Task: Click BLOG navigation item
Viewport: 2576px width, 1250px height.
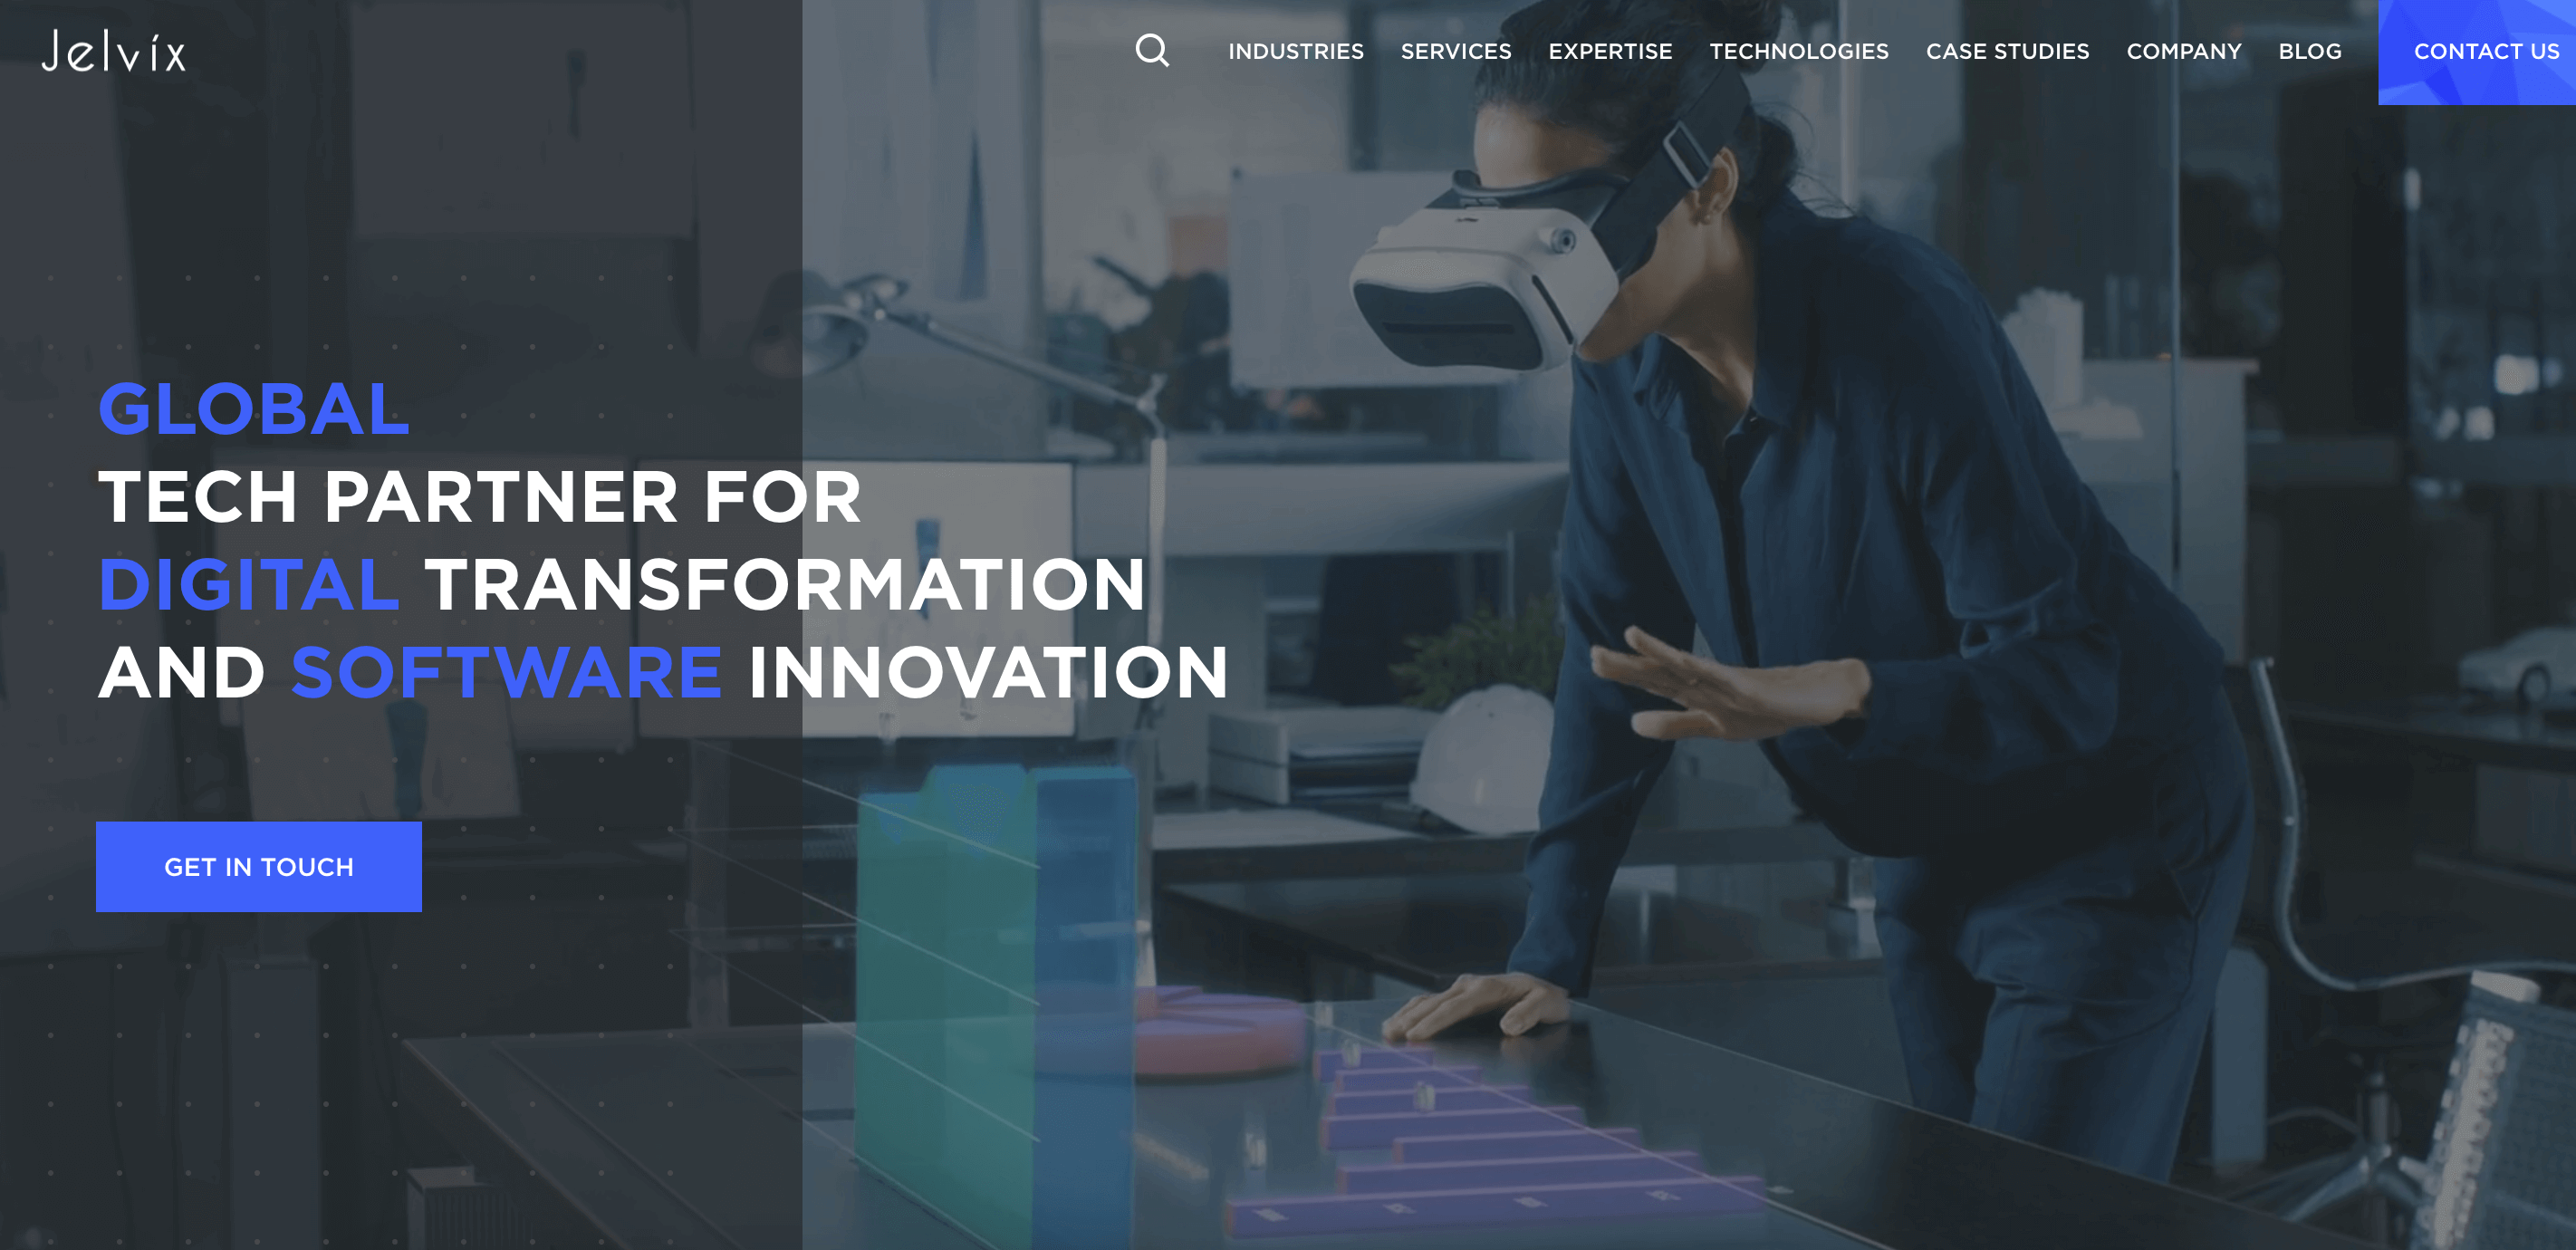Action: [x=2312, y=51]
